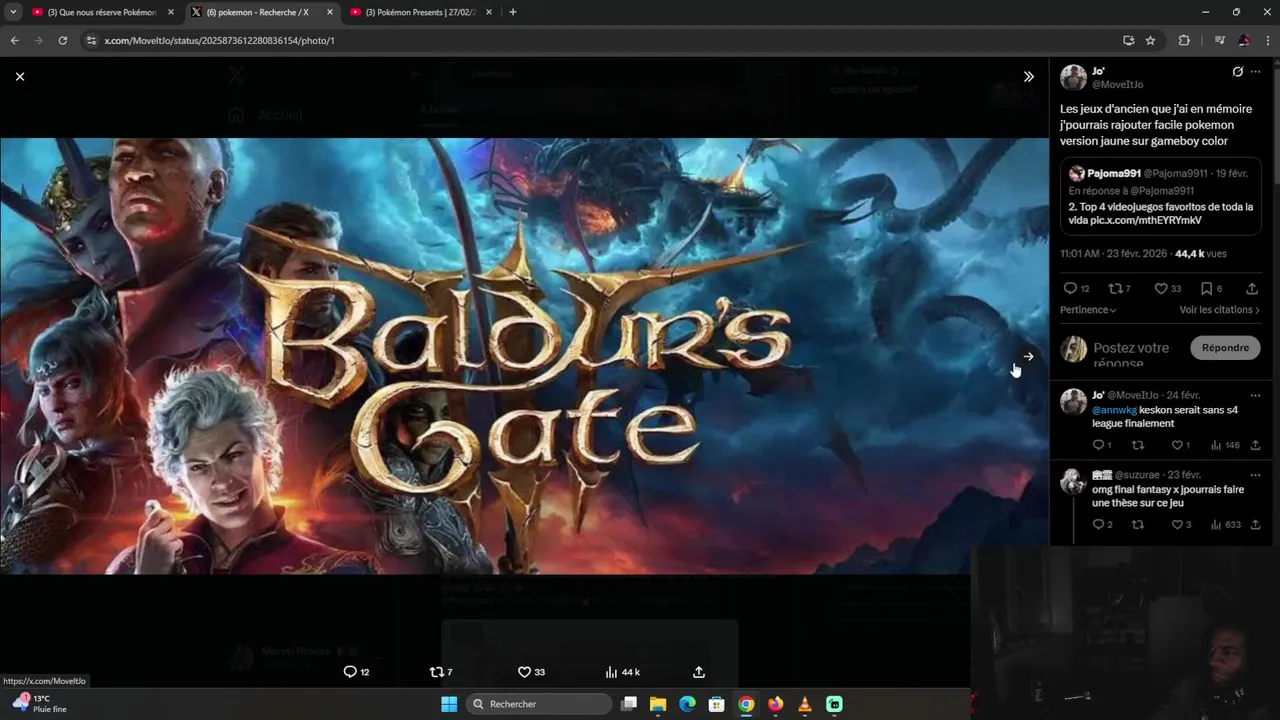Repost the keskon serait comment
The image size is (1280, 720).
coord(1137,445)
